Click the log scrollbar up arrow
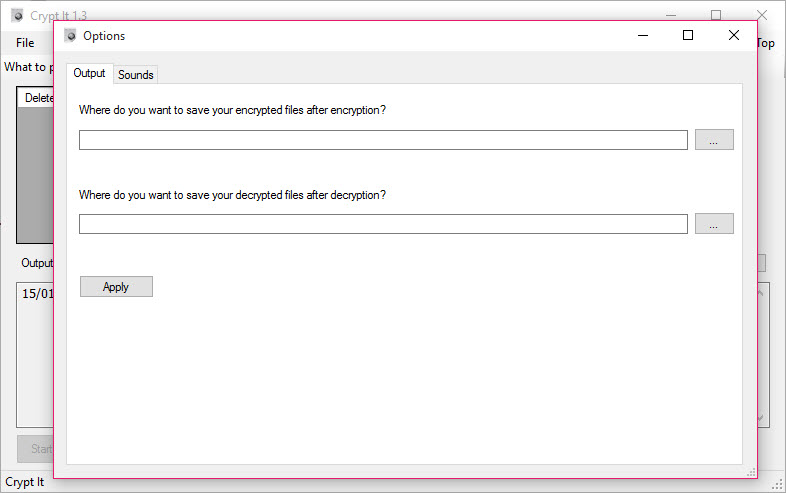The image size is (786, 493). [762, 292]
